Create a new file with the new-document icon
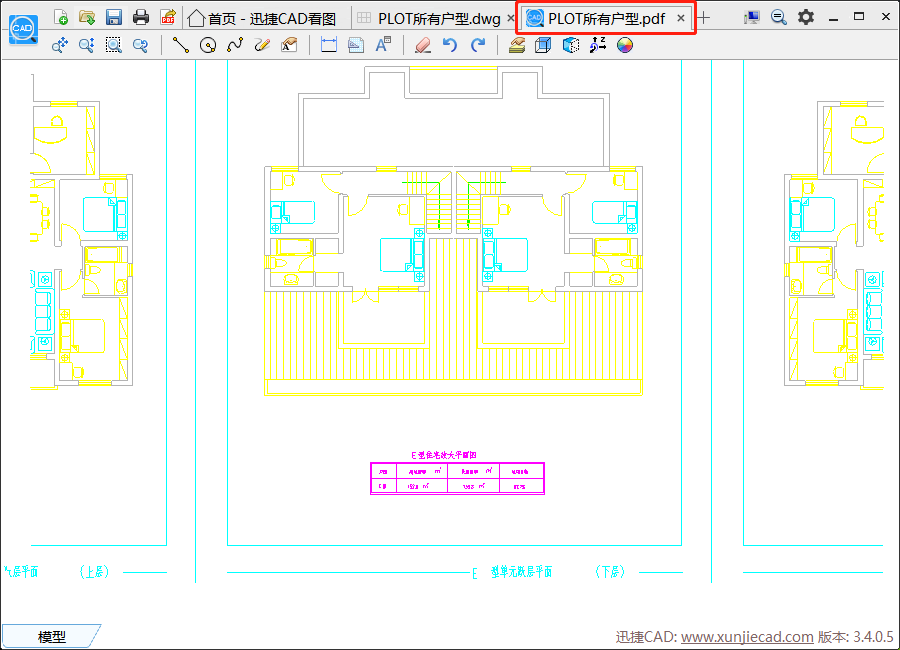The height and width of the screenshot is (650, 900). click(60, 17)
